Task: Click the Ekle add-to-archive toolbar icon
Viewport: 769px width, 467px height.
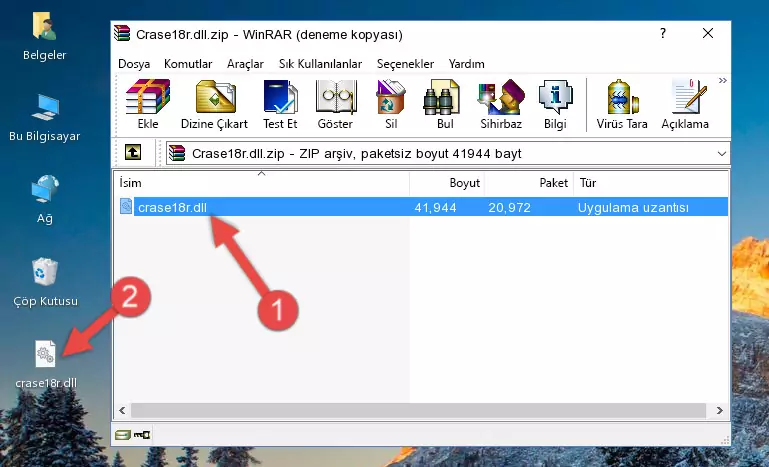Action: (148, 104)
